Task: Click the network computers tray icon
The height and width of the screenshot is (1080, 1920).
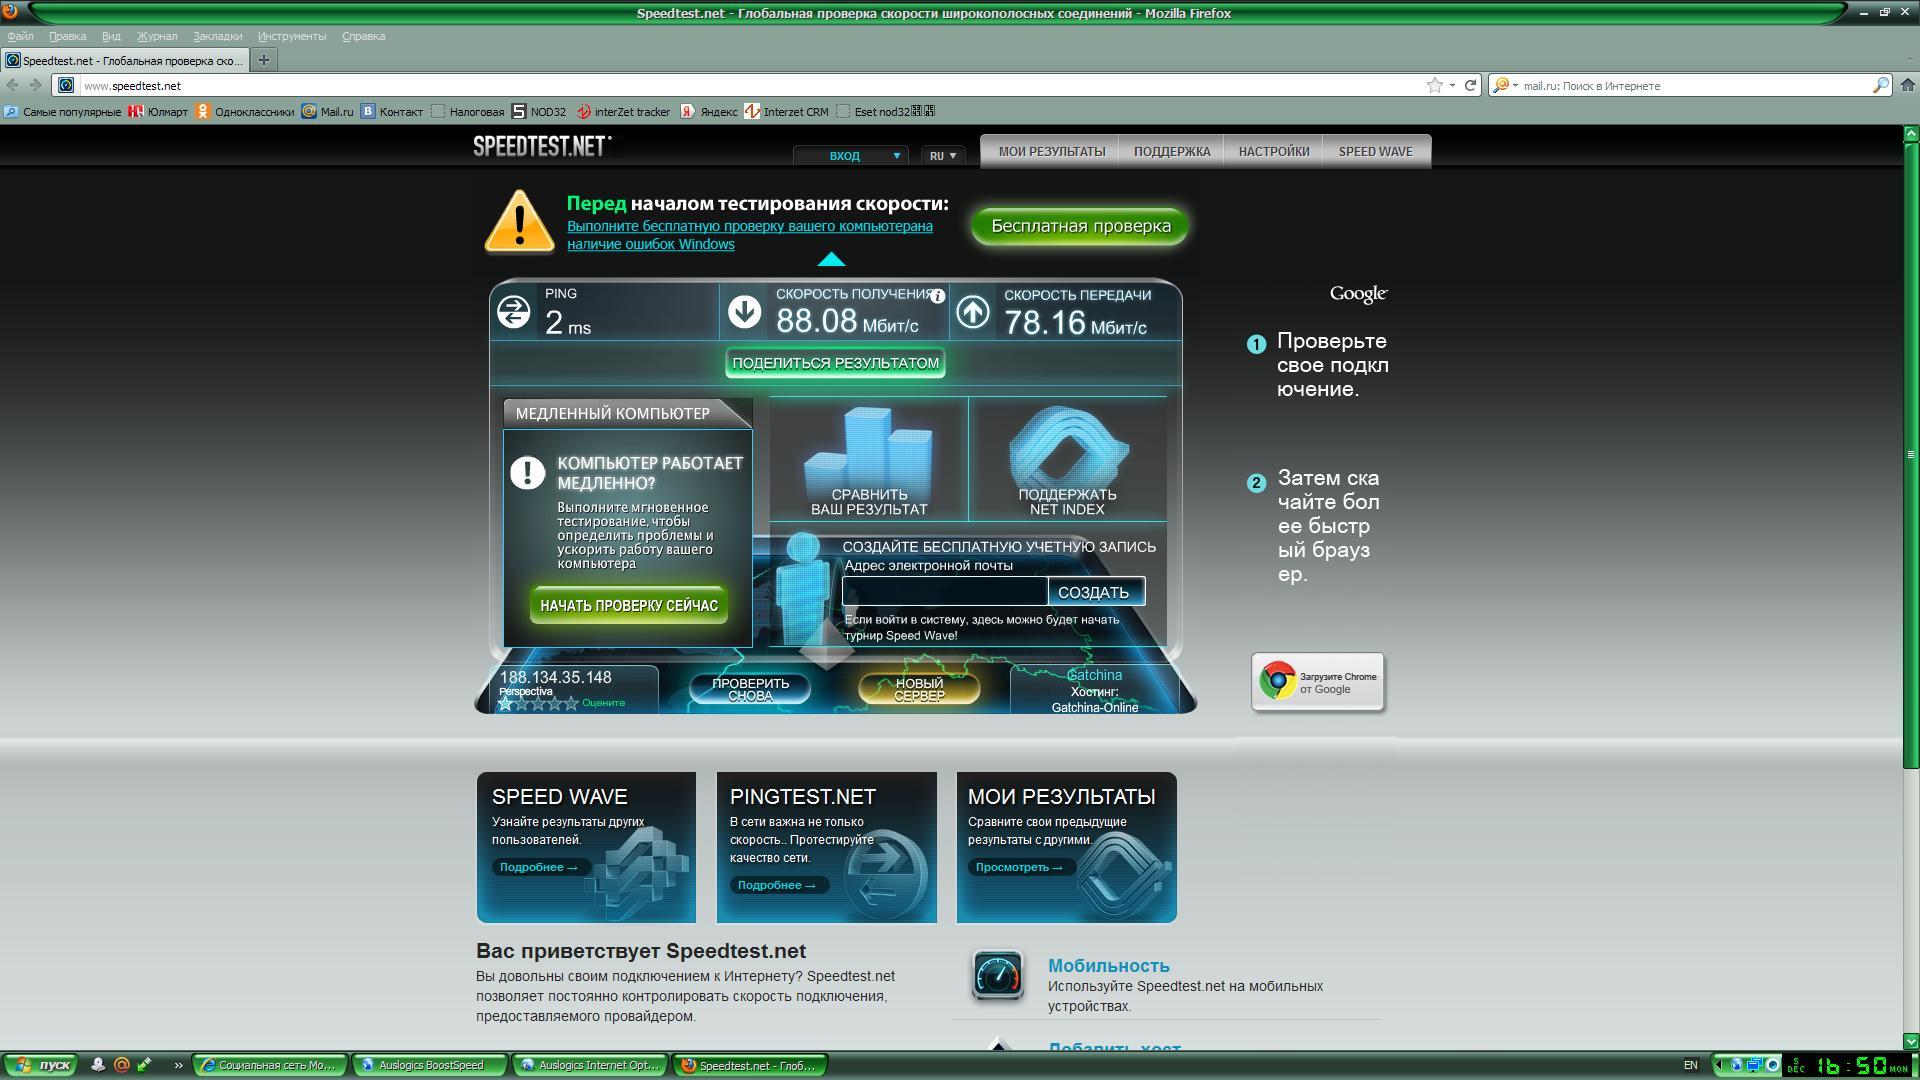Action: tap(1755, 1065)
